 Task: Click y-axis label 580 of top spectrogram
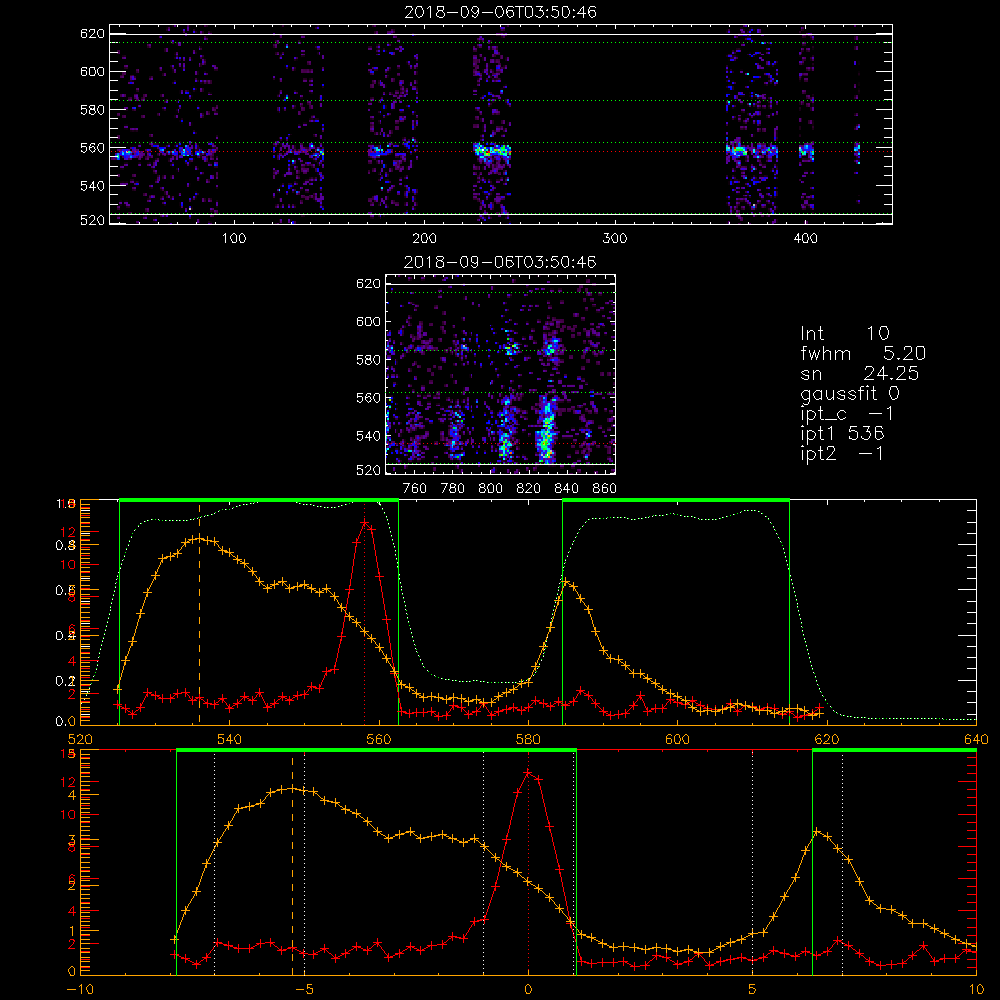point(92,110)
